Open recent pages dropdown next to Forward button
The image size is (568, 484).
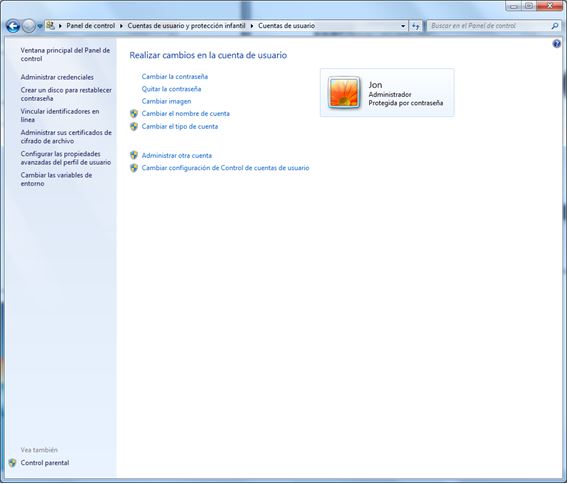[x=39, y=26]
